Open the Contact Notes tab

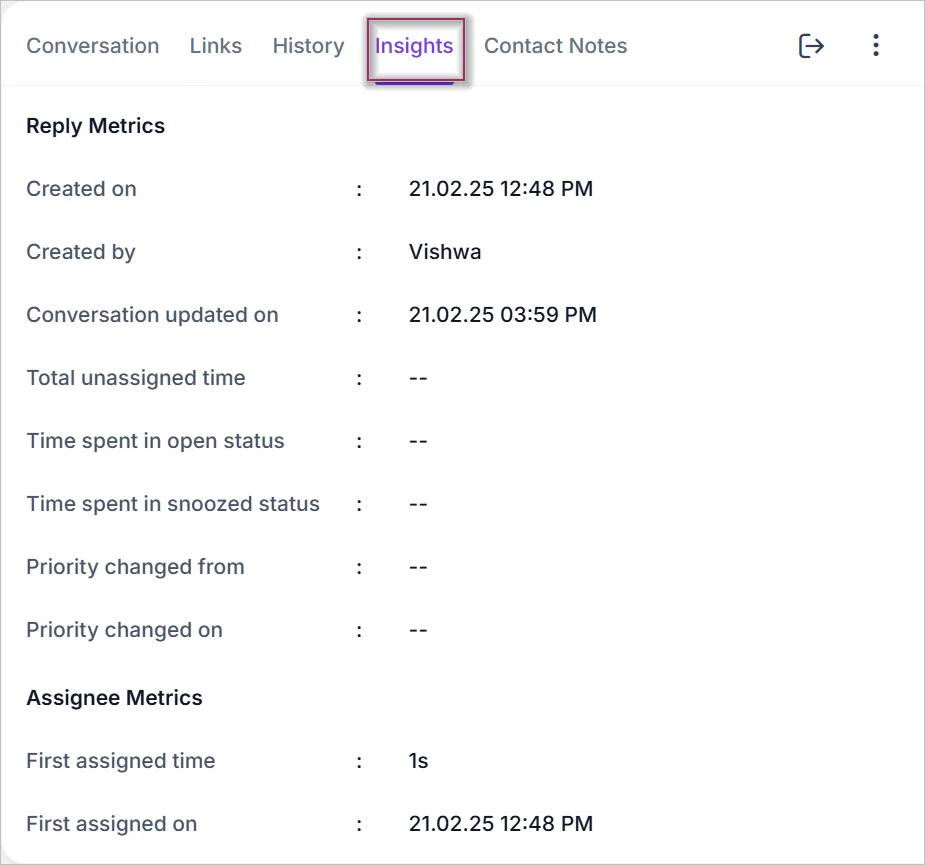click(x=555, y=46)
